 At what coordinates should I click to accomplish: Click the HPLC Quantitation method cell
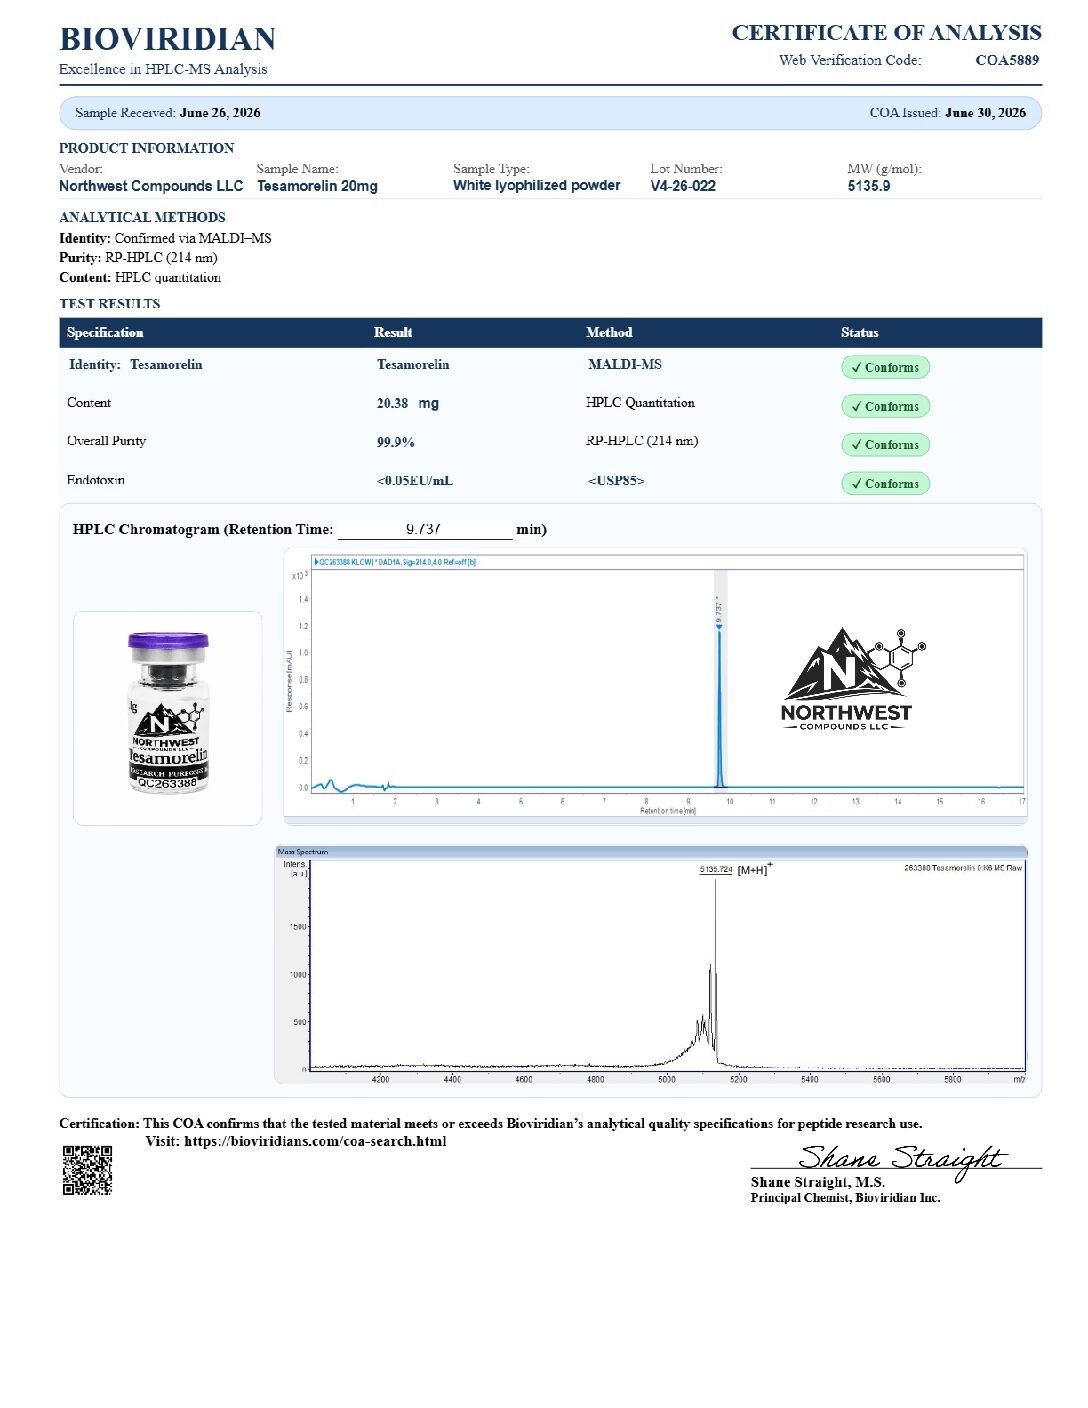pos(640,403)
